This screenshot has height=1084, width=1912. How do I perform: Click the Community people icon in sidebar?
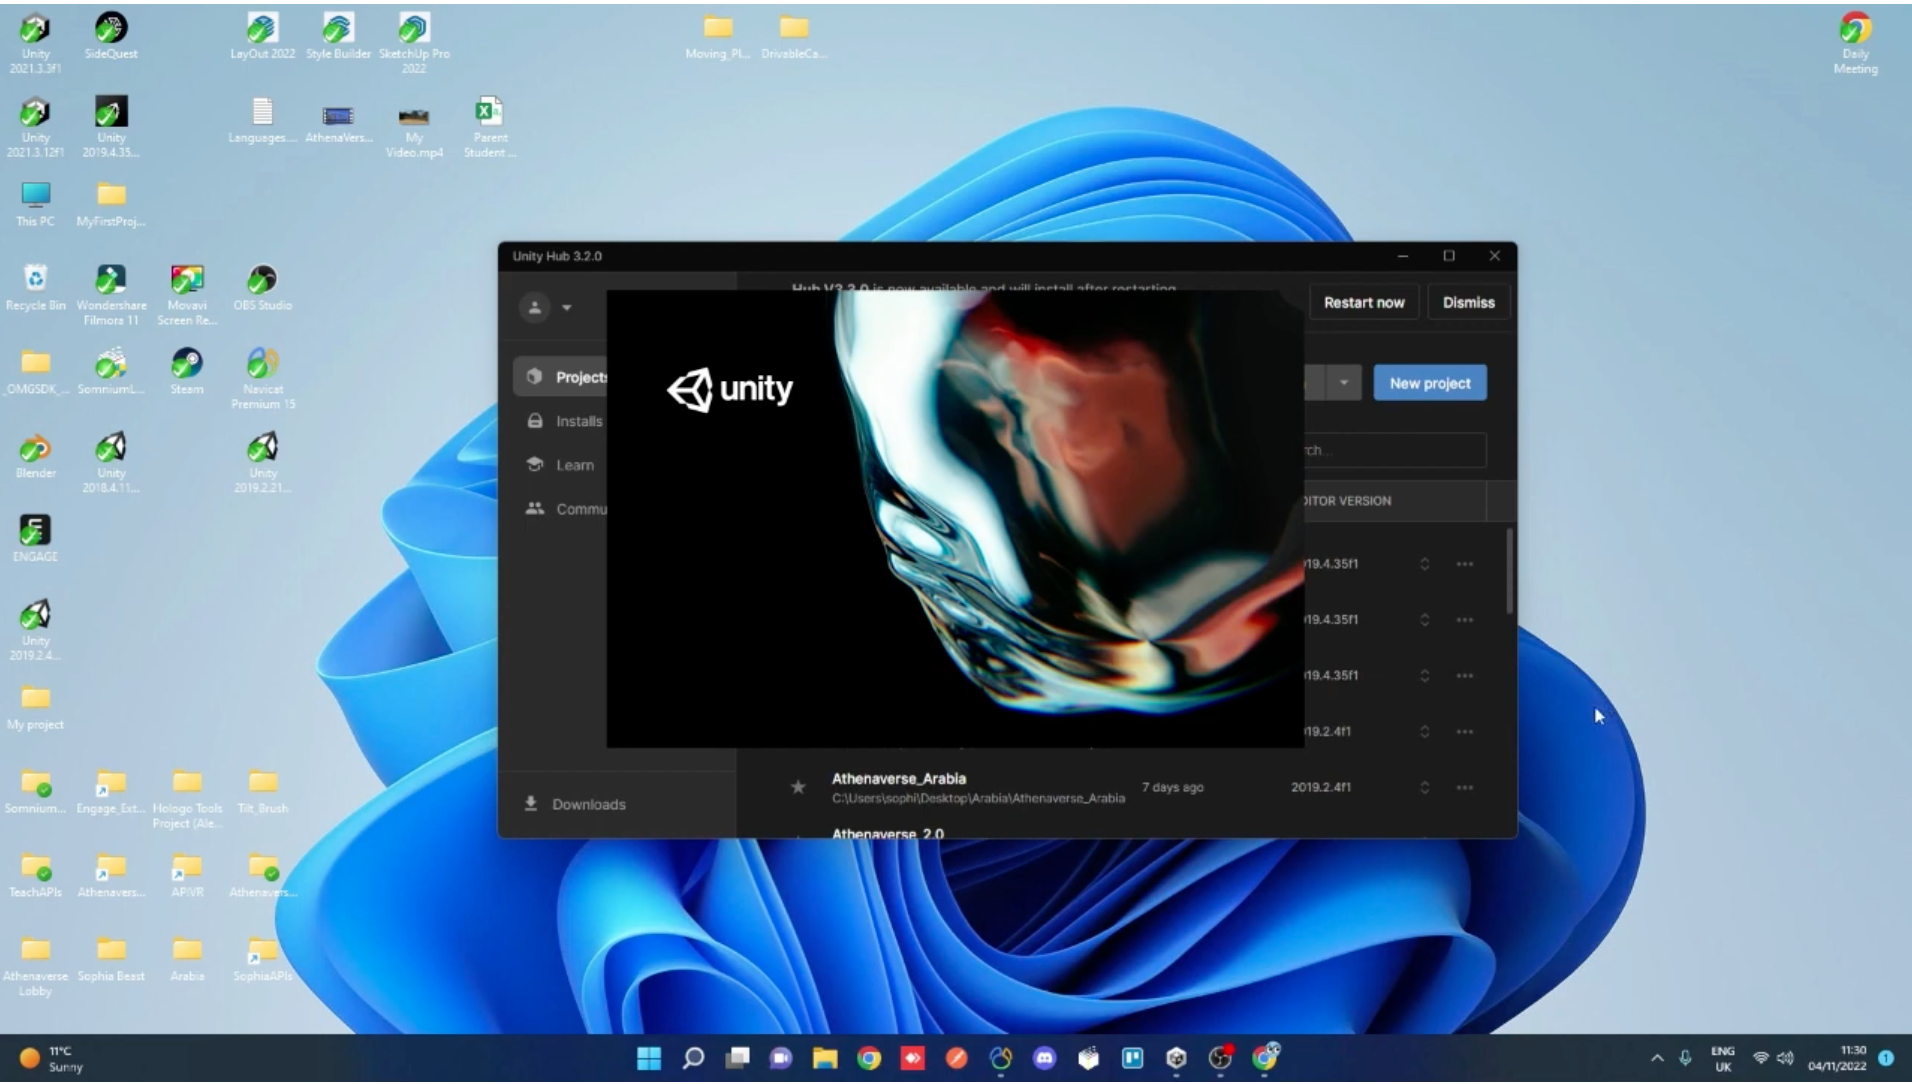[x=536, y=509]
